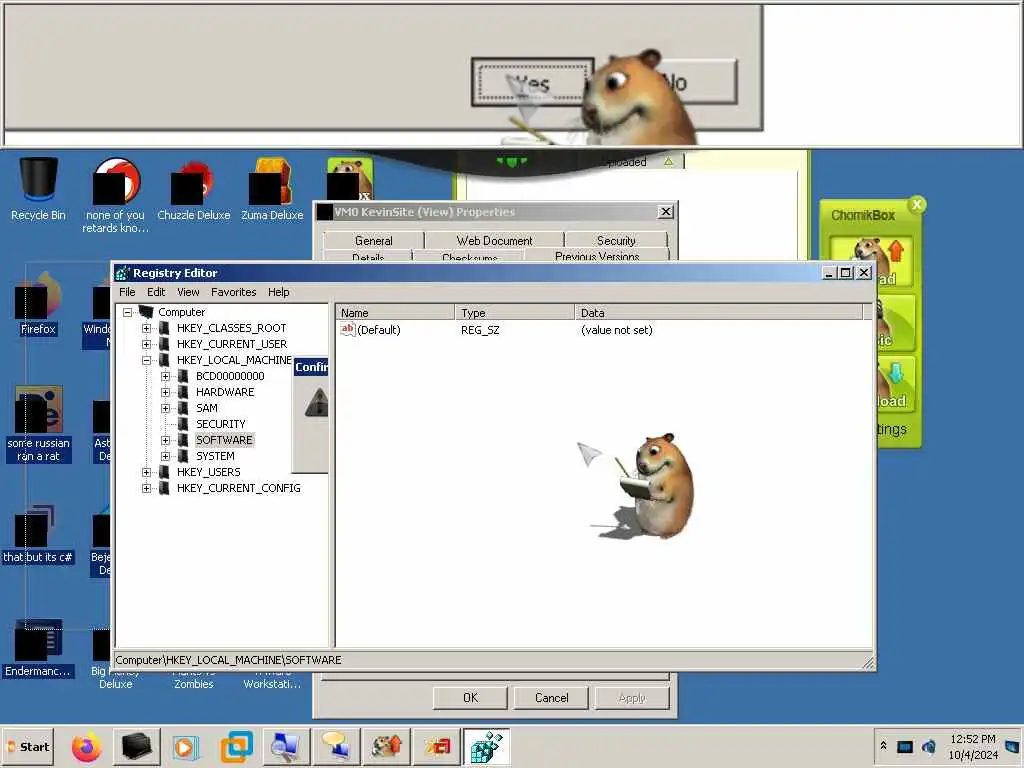Collapse the HKEY_LOCAL_MACHINE hive
Image resolution: width=1024 pixels, height=768 pixels.
click(147, 360)
